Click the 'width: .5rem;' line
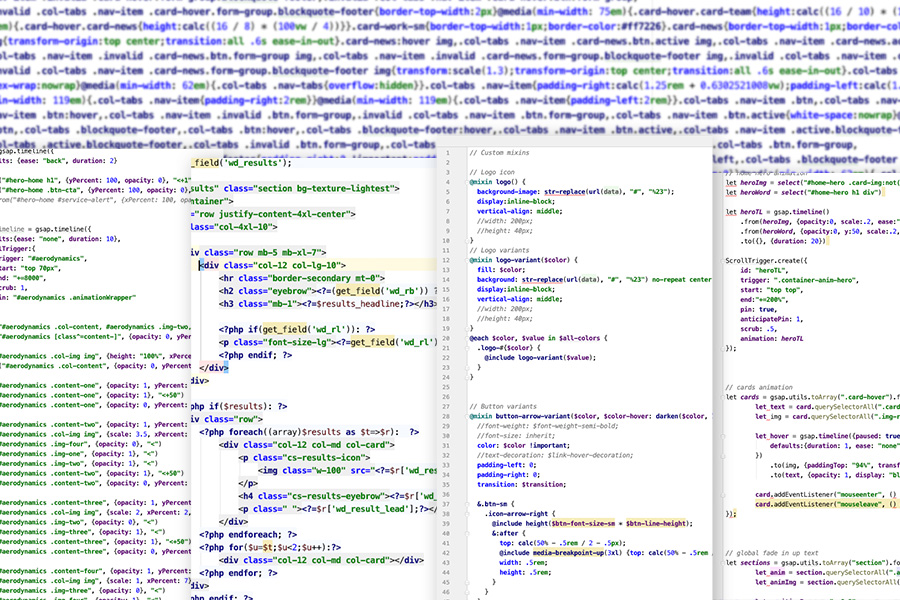900x600 pixels. coord(523,563)
